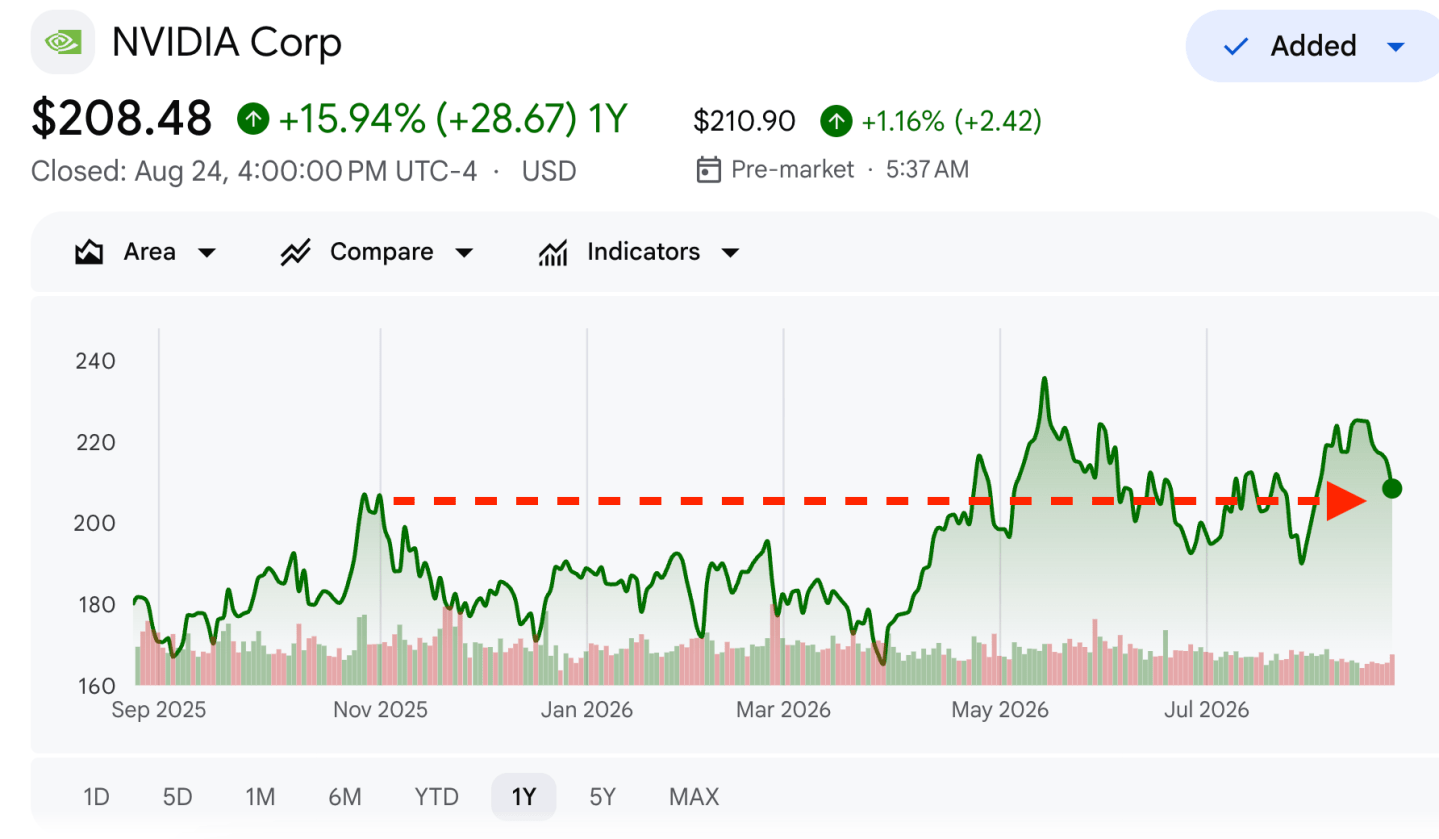Switch to the 5Y time range

[x=602, y=797]
